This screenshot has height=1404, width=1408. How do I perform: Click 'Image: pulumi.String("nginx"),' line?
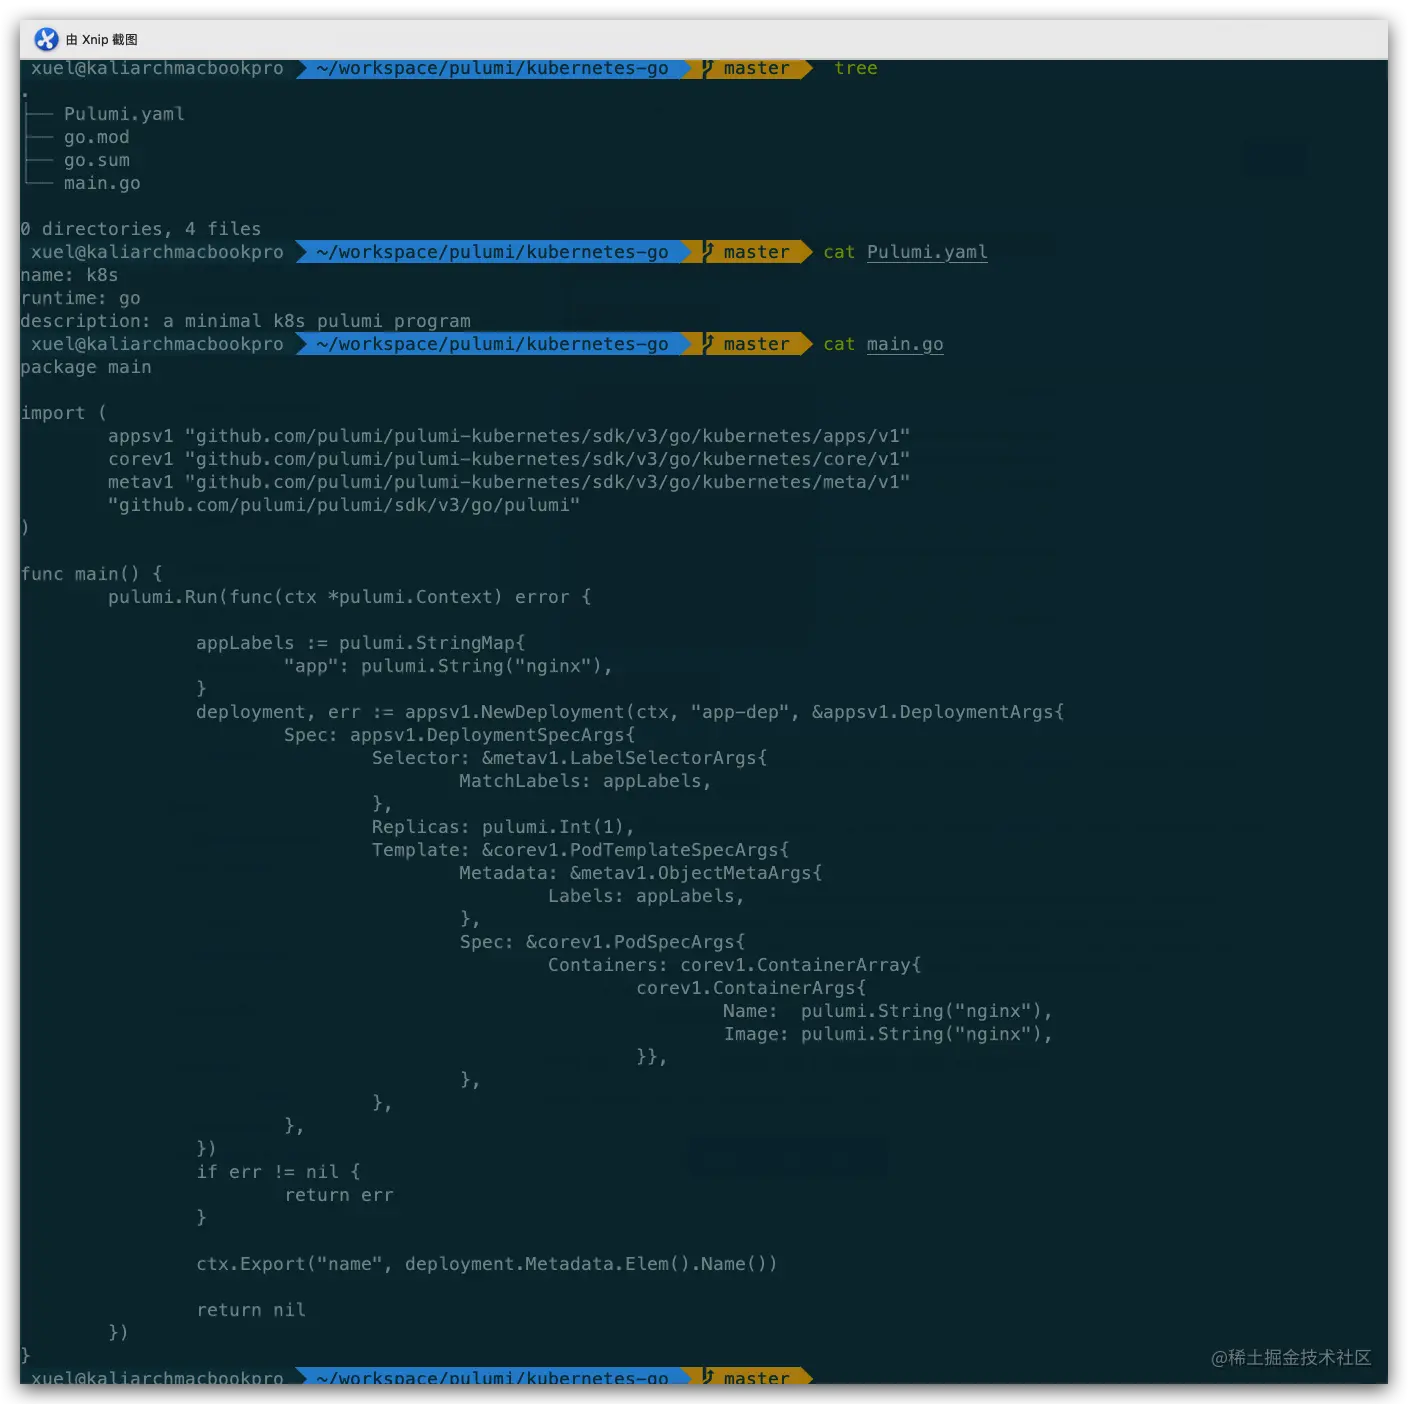pyautogui.click(x=889, y=1034)
